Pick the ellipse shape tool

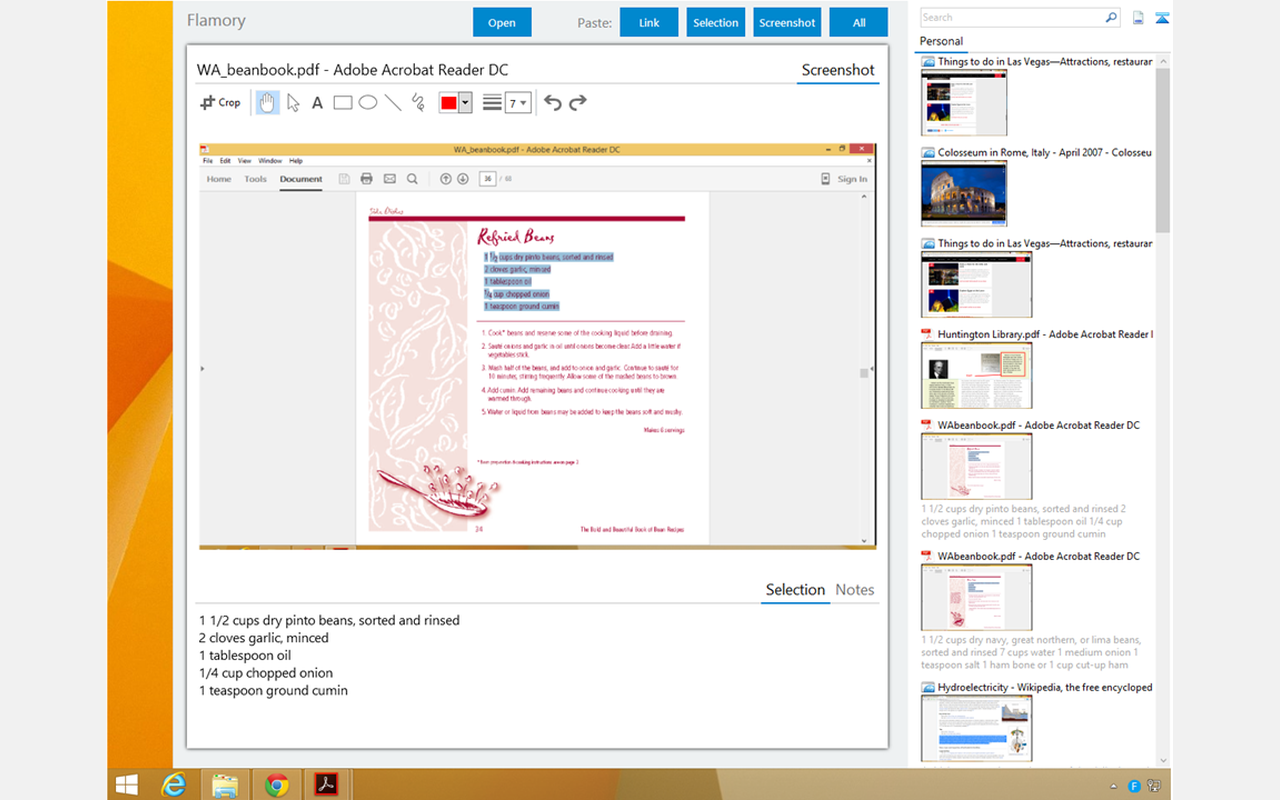click(x=368, y=102)
